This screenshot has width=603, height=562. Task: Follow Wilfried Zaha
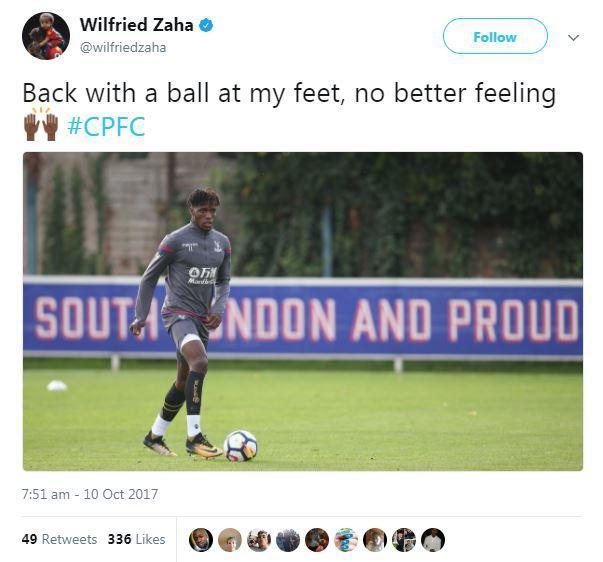point(495,36)
